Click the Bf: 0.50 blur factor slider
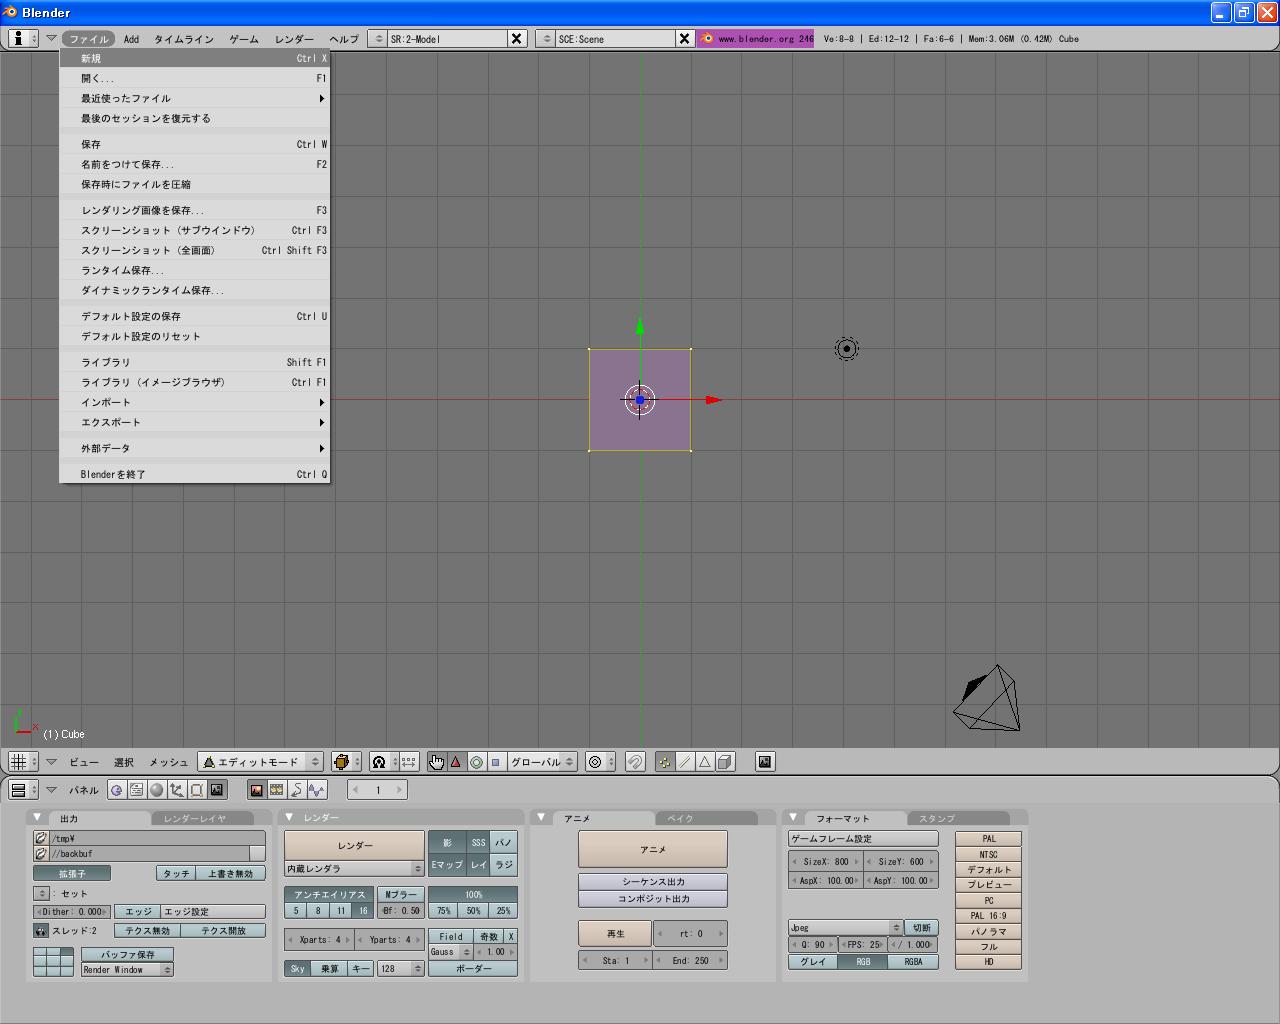This screenshot has height=1024, width=1280. (401, 910)
